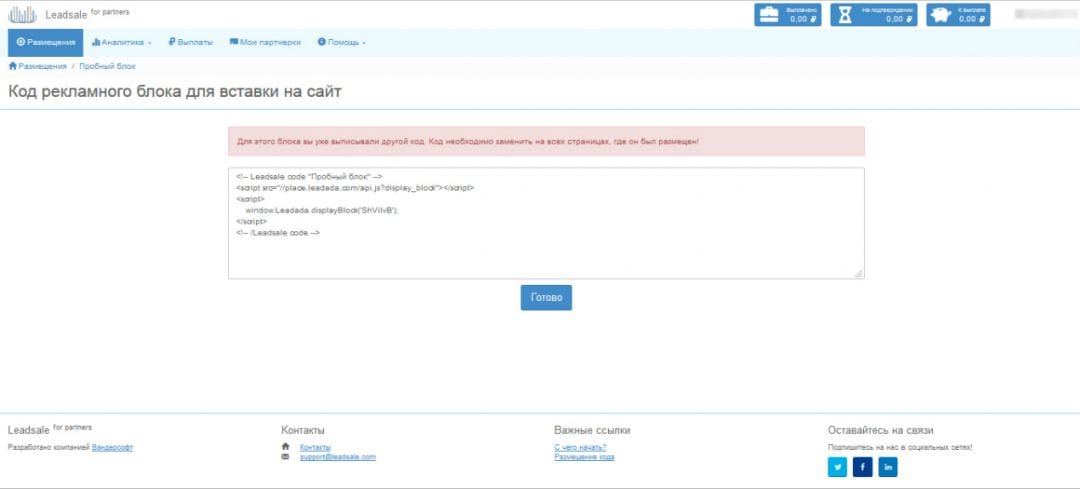The height and width of the screenshot is (489, 1080).
Task: Click the chart icon beside Аналитика
Action: click(96, 42)
